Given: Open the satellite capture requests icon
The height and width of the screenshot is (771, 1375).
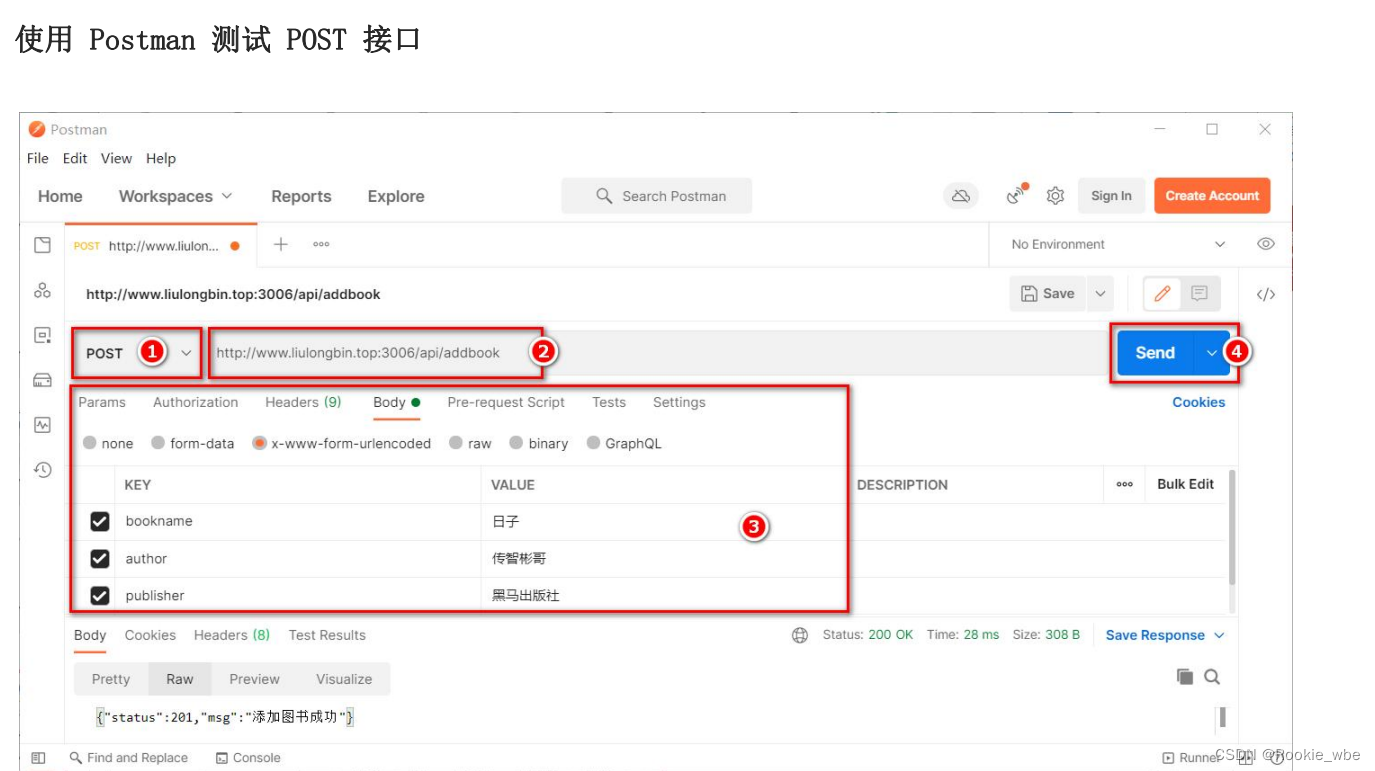Looking at the screenshot, I should [x=1017, y=194].
